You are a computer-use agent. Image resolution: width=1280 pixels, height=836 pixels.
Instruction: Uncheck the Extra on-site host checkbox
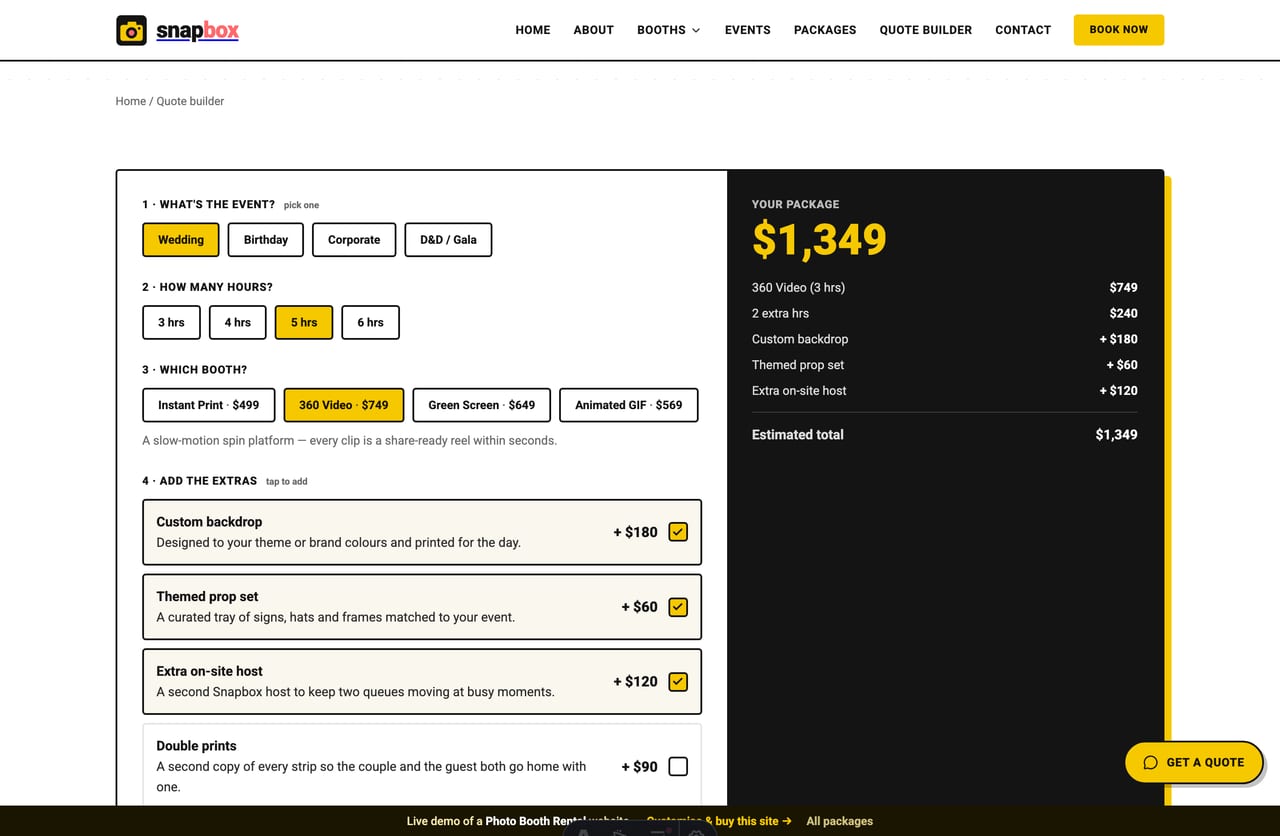click(x=678, y=682)
